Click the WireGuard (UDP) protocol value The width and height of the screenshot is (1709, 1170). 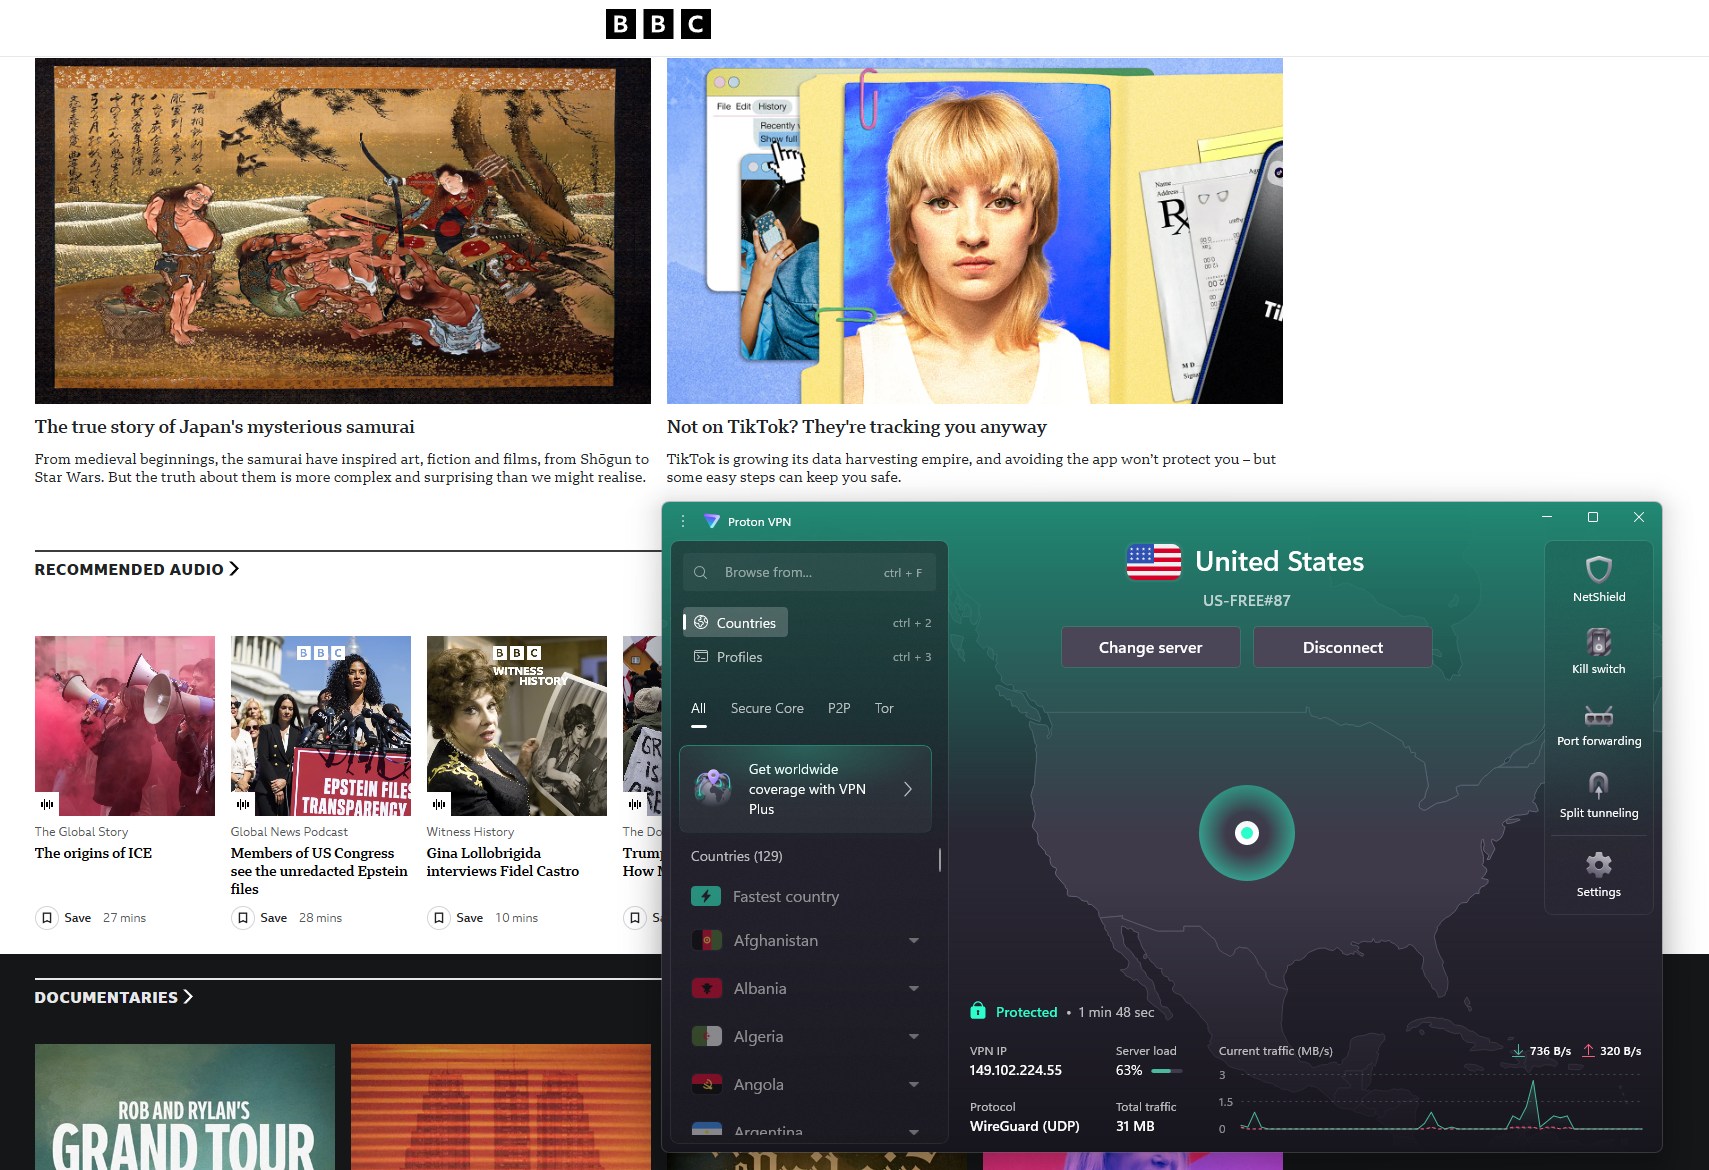[1024, 1126]
